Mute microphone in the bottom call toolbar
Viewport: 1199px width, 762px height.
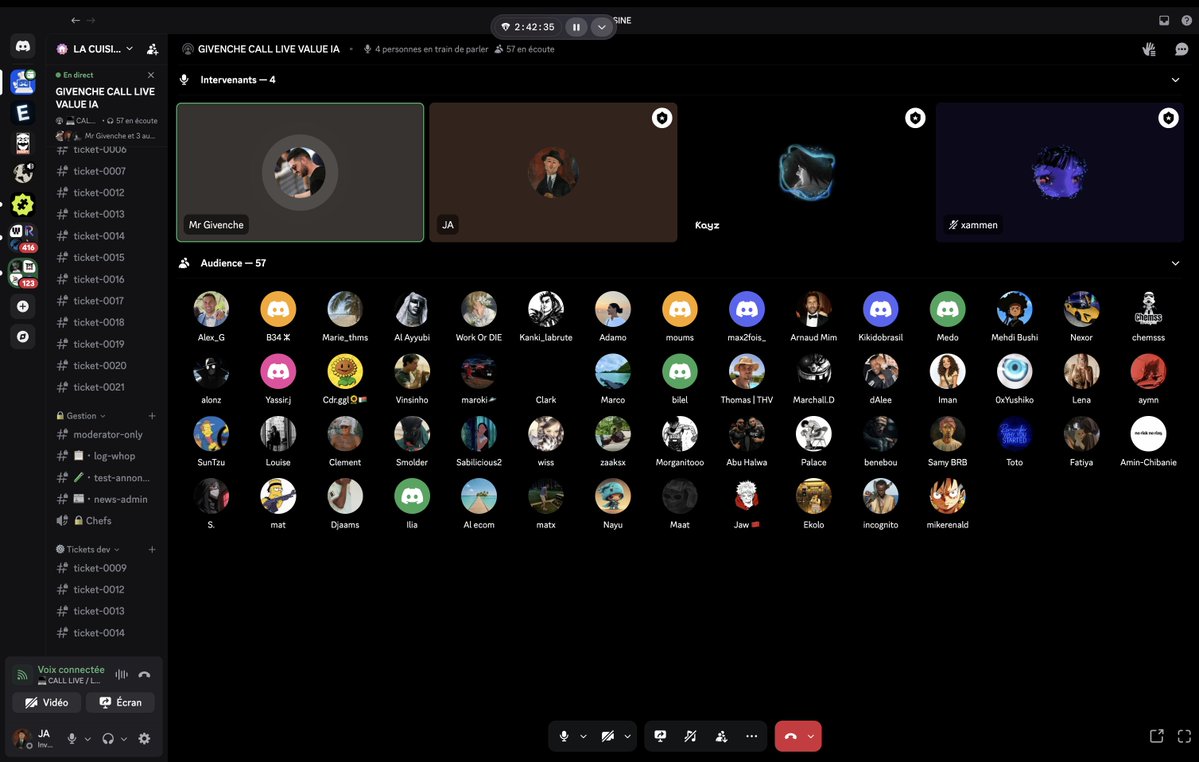(x=564, y=736)
